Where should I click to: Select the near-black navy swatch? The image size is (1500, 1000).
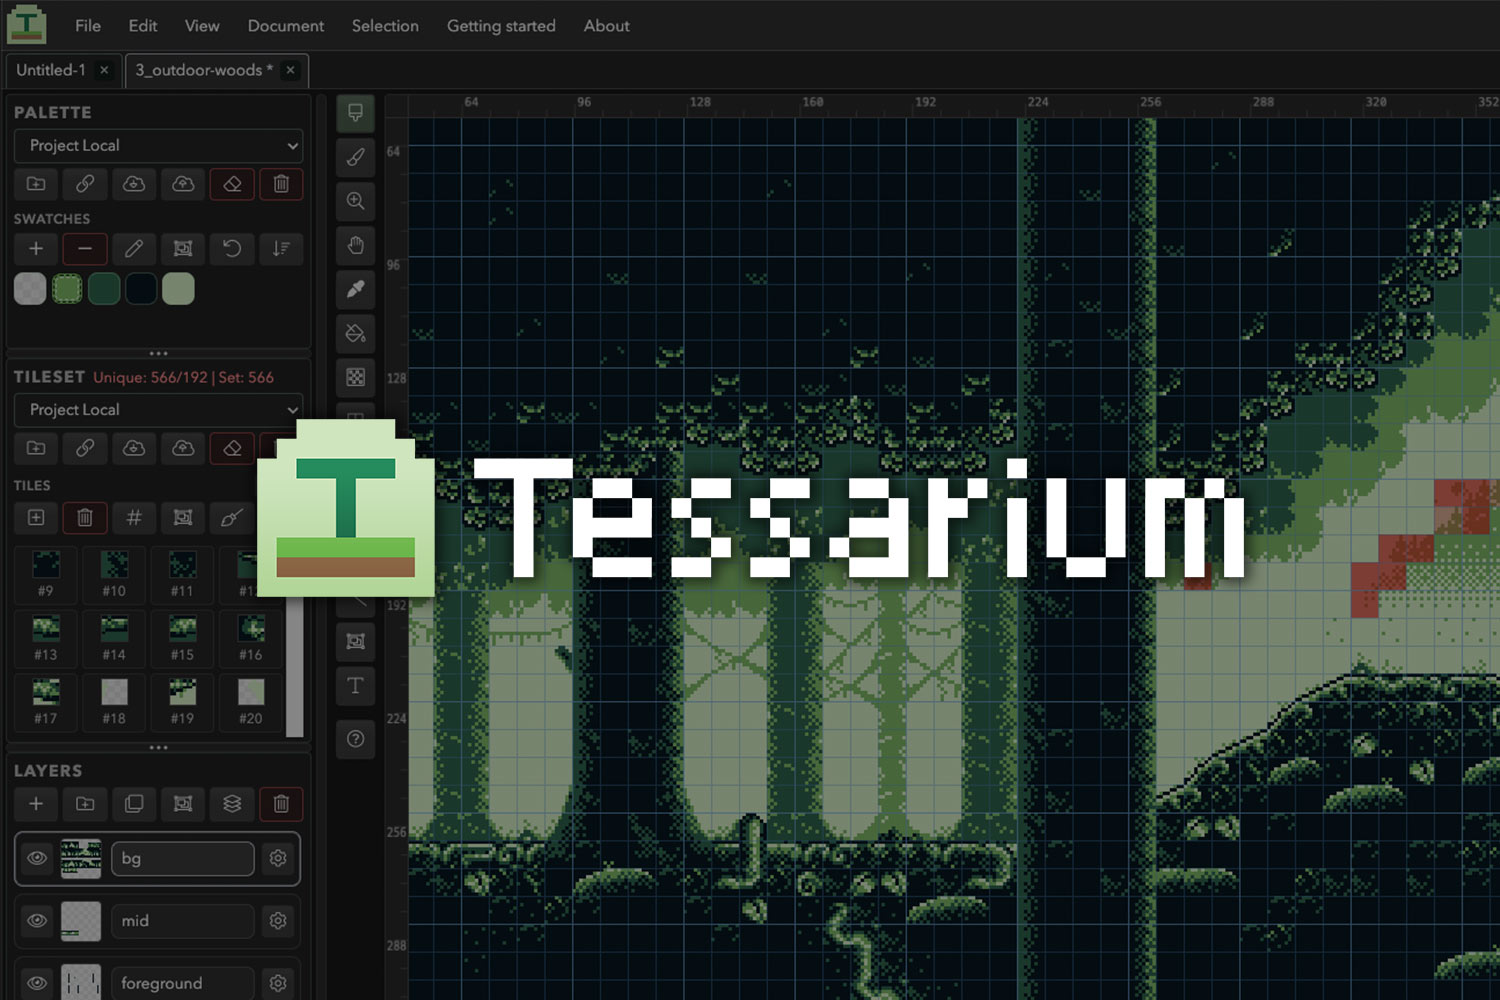[x=141, y=289]
